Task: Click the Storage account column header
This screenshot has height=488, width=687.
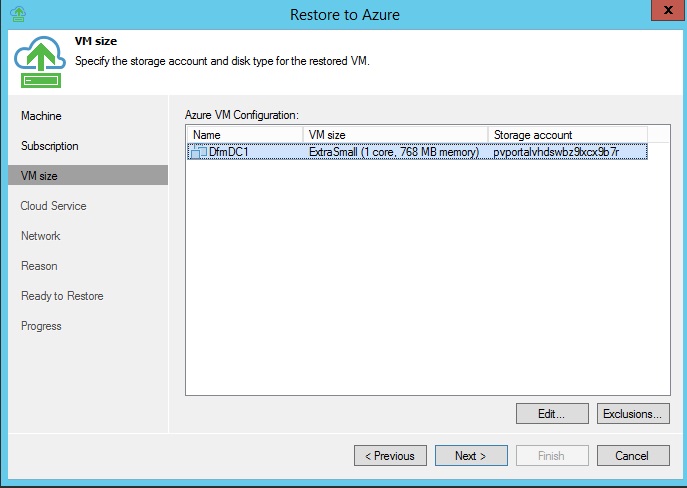Action: [x=567, y=135]
